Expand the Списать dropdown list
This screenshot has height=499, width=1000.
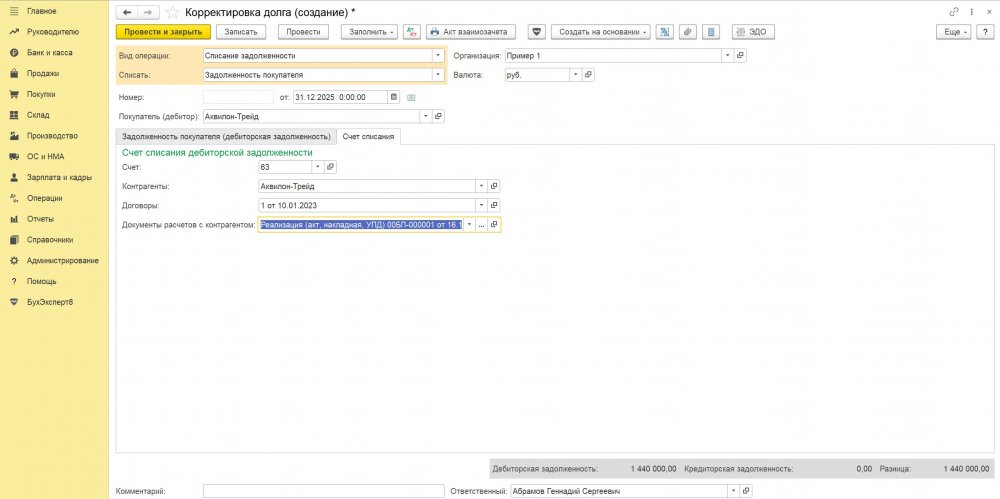(438, 75)
